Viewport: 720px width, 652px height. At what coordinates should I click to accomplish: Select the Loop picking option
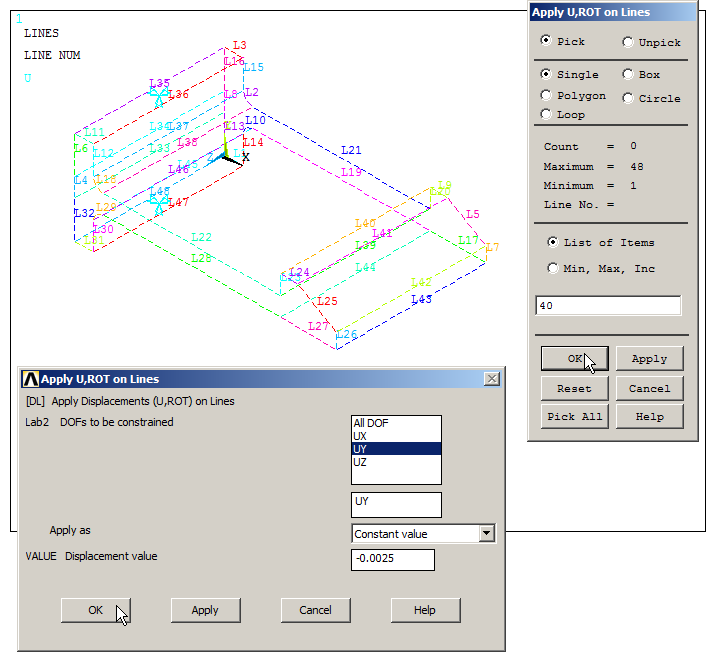[546, 114]
